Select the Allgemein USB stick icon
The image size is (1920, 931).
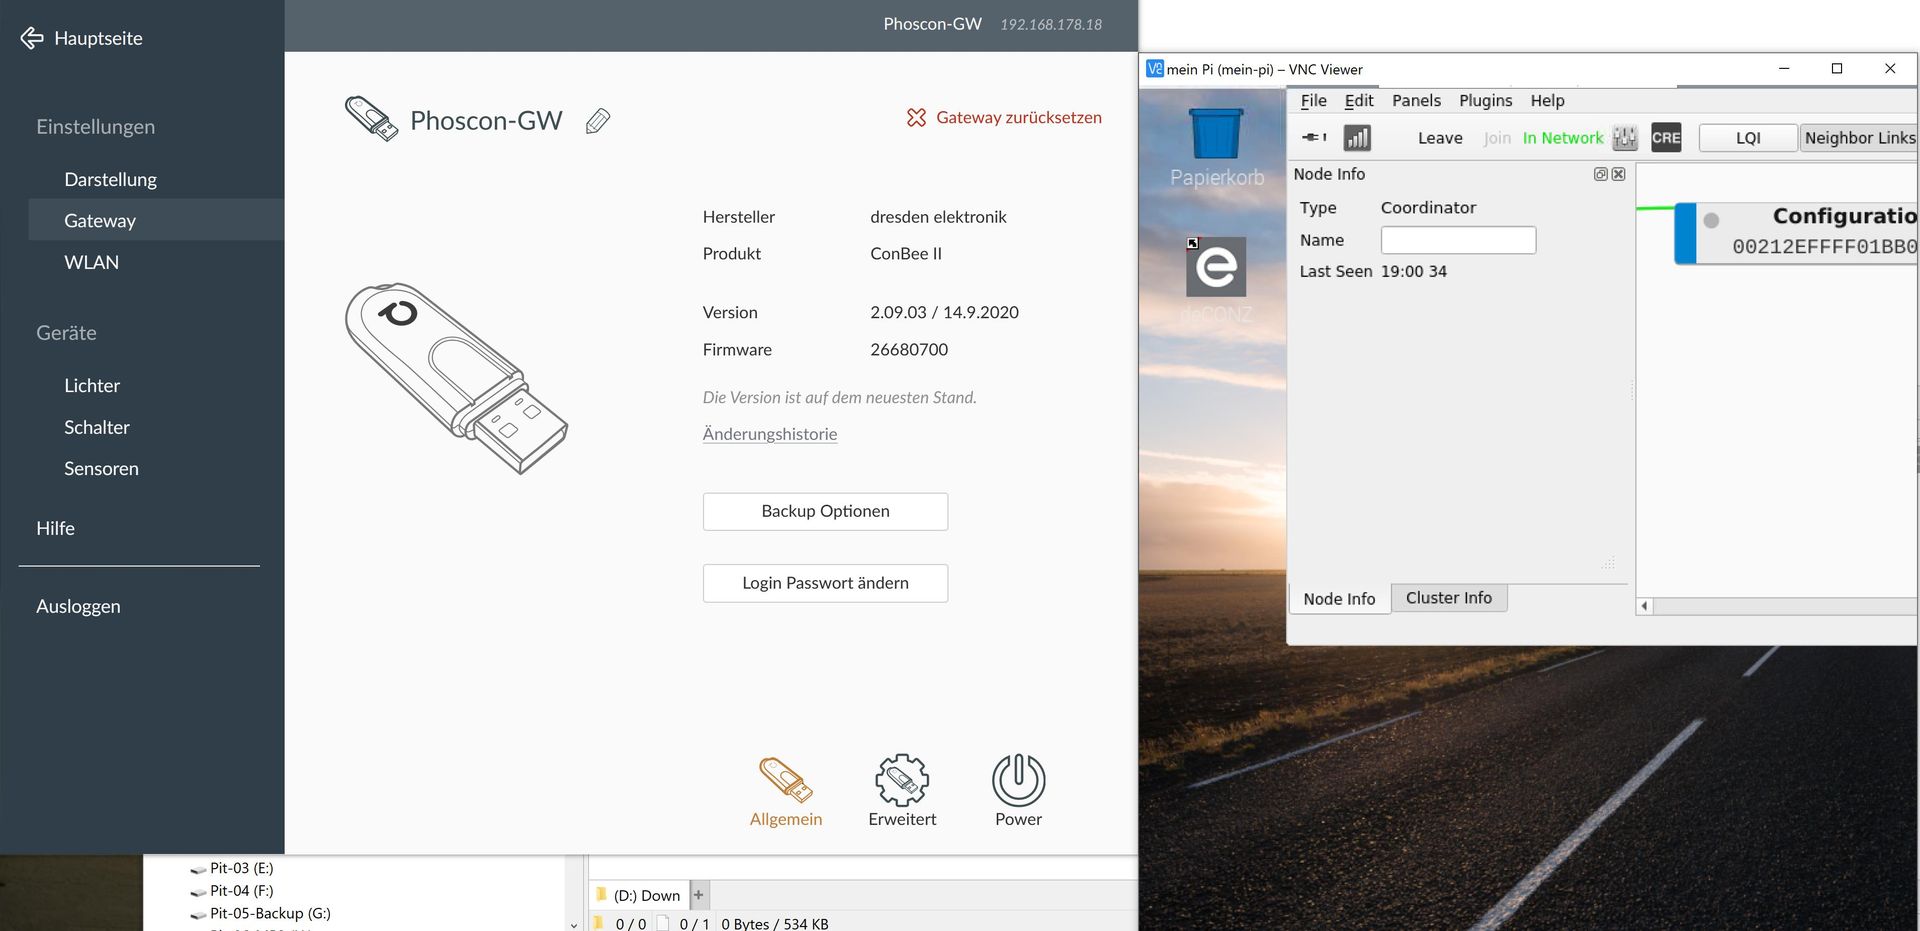(x=786, y=780)
